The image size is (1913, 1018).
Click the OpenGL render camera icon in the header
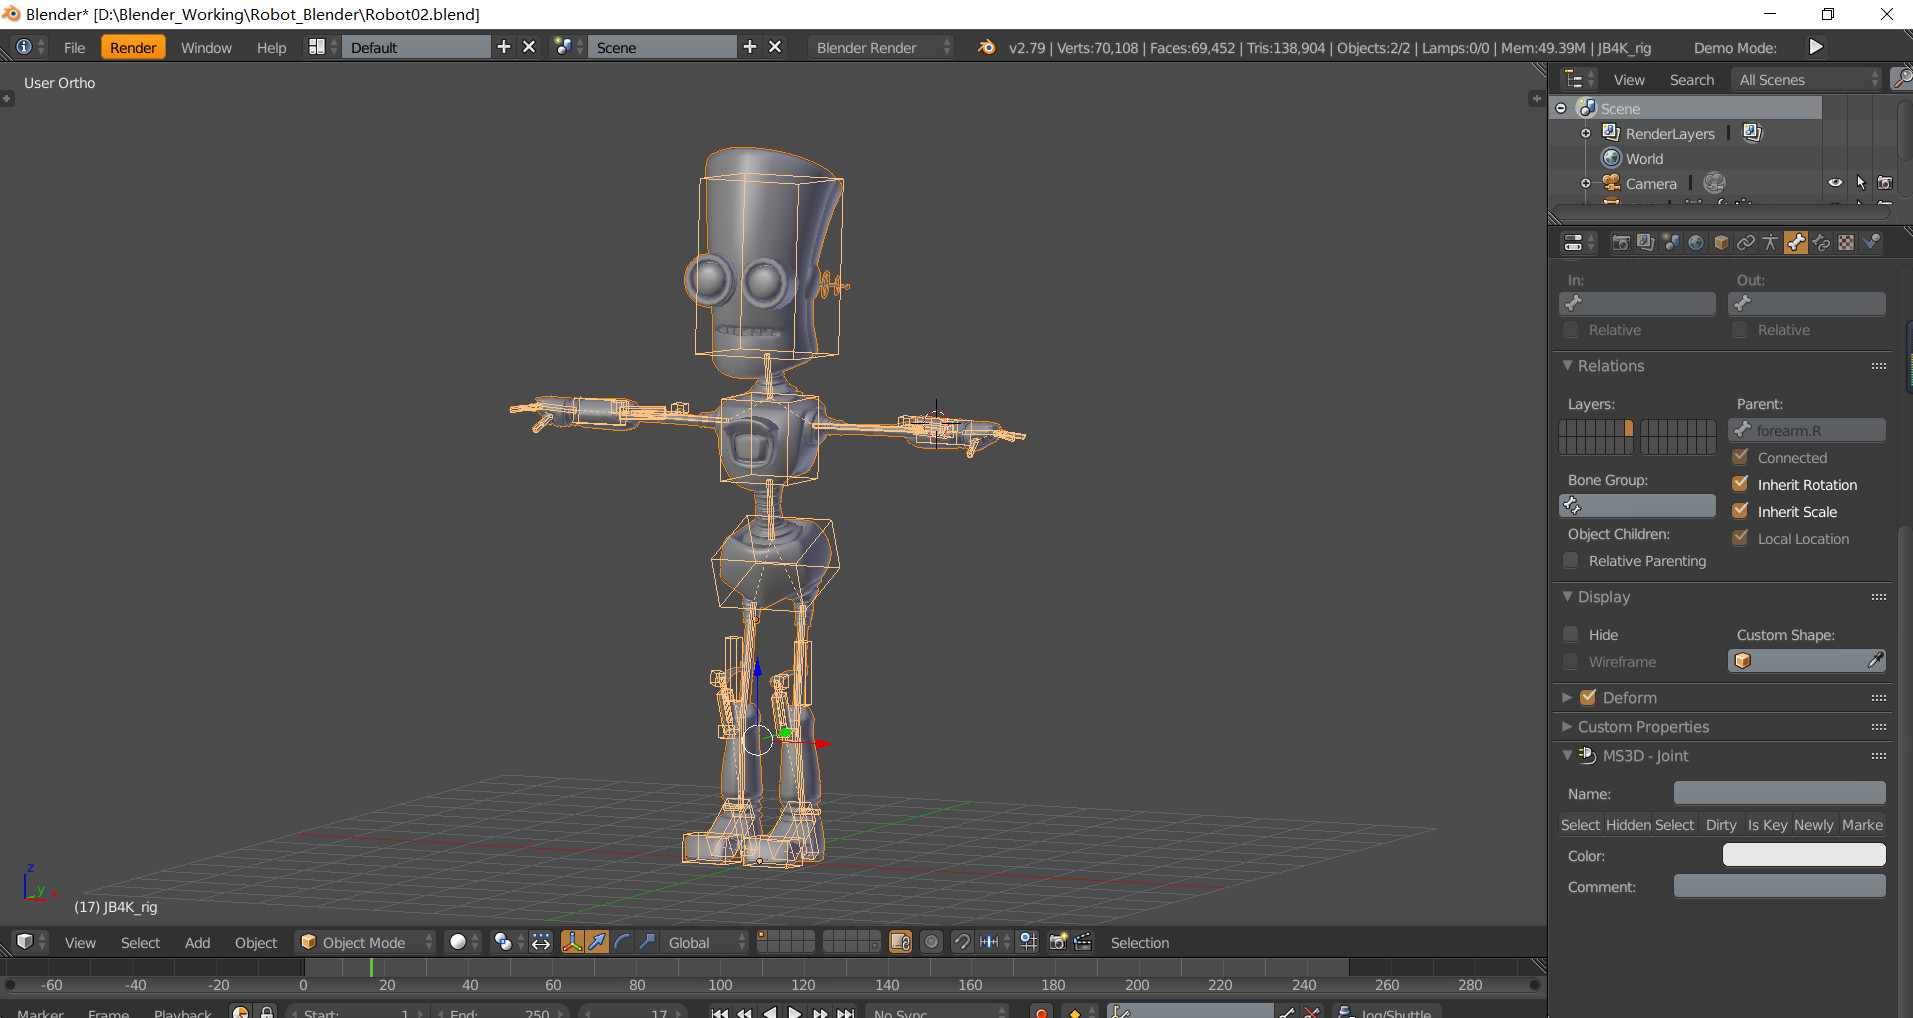1057,942
